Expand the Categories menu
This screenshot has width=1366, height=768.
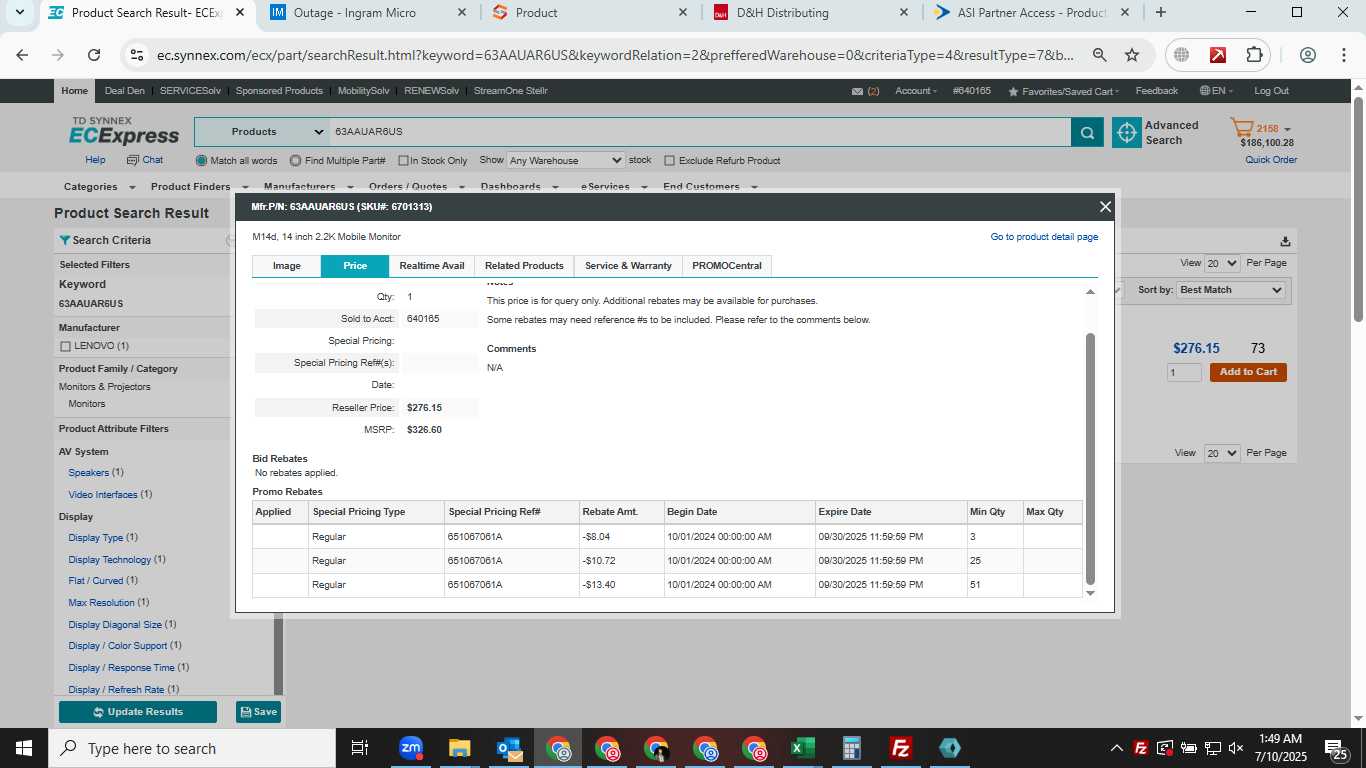(x=98, y=187)
